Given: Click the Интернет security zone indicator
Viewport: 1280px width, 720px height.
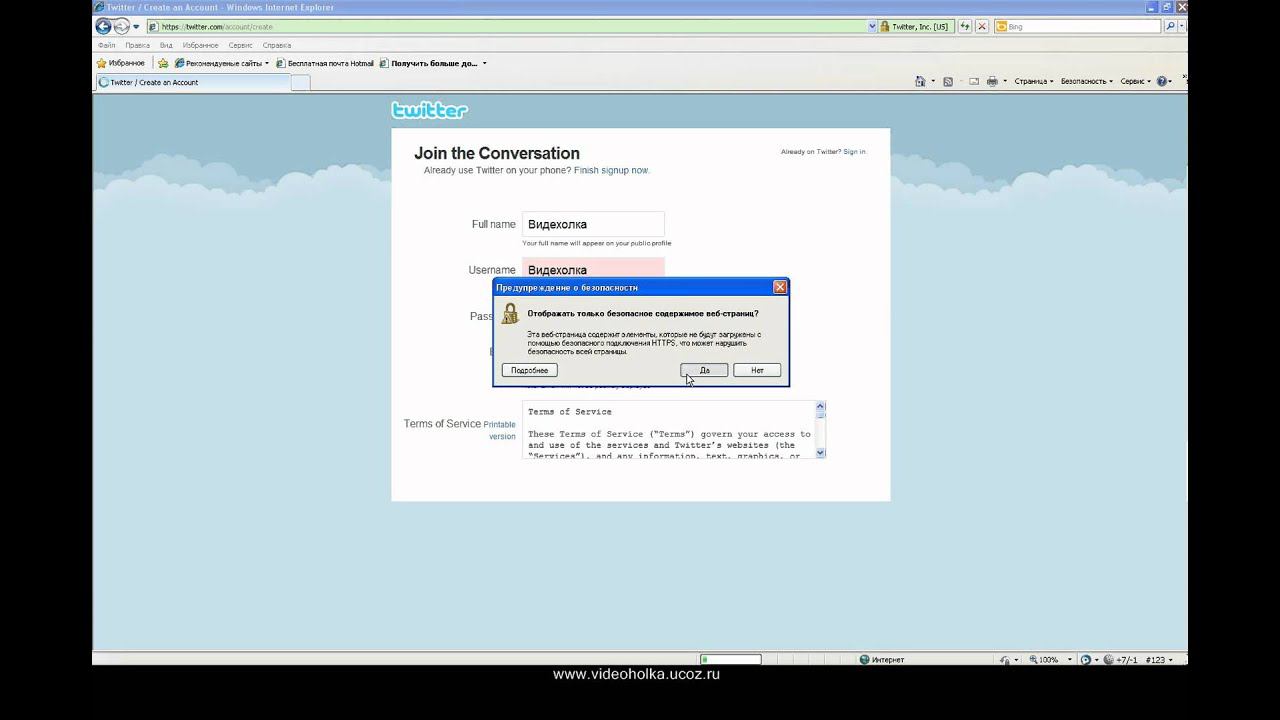Looking at the screenshot, I should tap(881, 660).
